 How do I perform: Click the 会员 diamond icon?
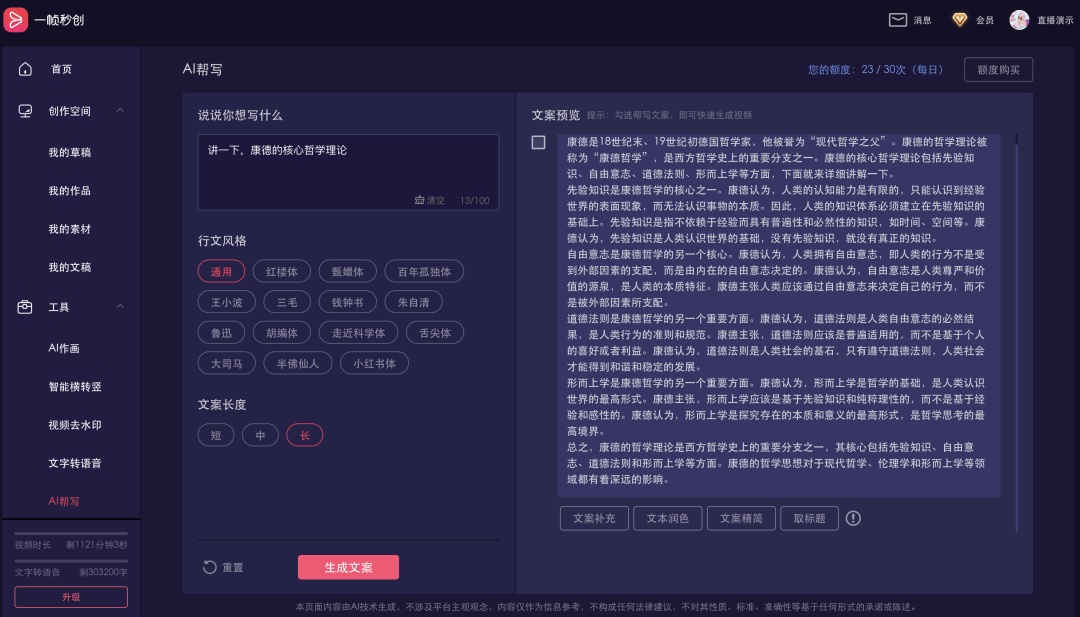pyautogui.click(x=959, y=20)
